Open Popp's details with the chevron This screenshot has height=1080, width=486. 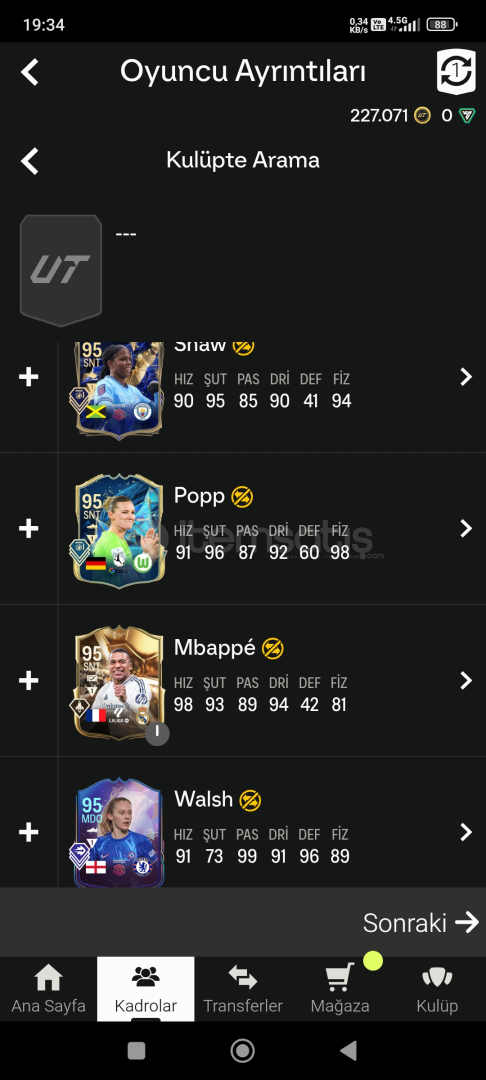pos(466,528)
